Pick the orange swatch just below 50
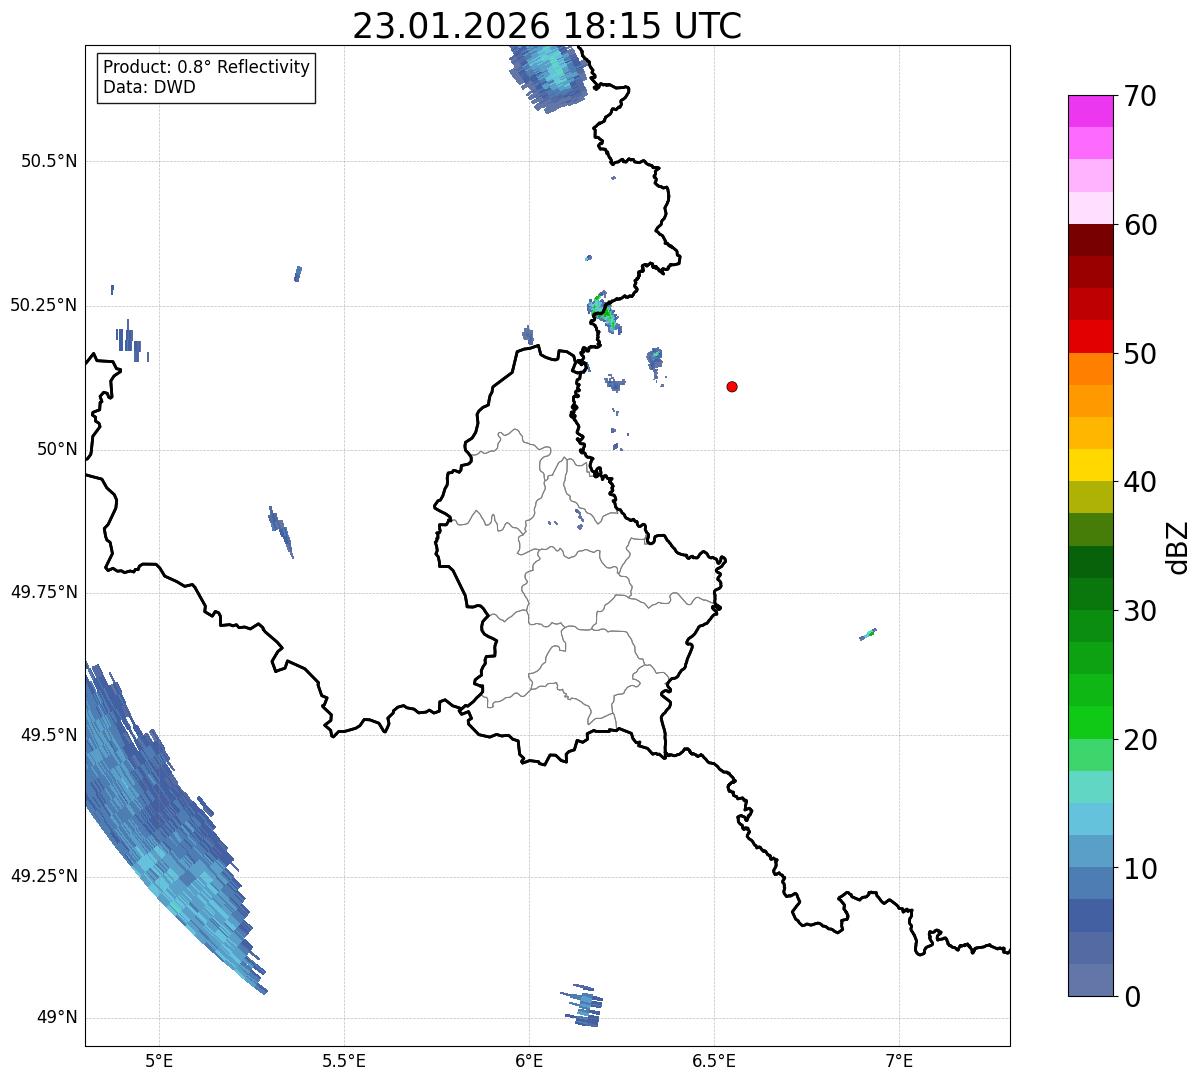1202x1081 pixels. point(1090,368)
